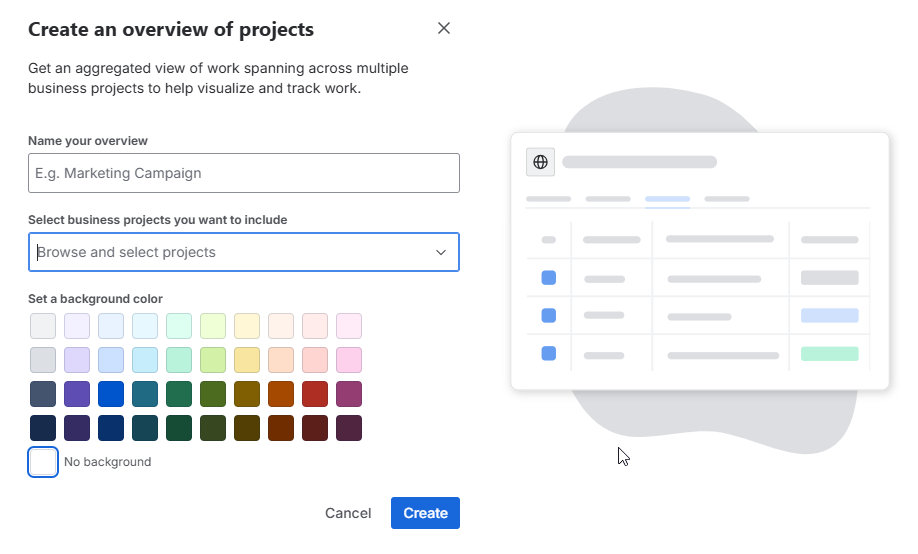Select the magenta-plum swatch in third row
This screenshot has width=918, height=554.
pyautogui.click(x=348, y=394)
